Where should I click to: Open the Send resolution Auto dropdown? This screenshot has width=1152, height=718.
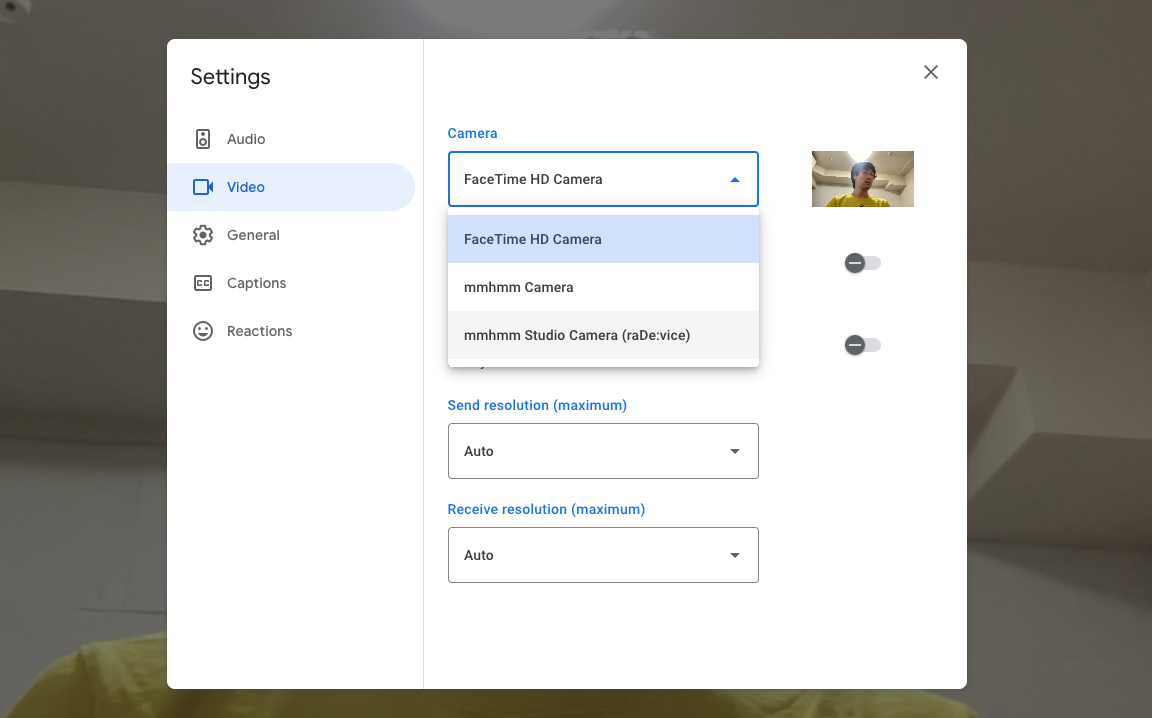[x=603, y=451]
